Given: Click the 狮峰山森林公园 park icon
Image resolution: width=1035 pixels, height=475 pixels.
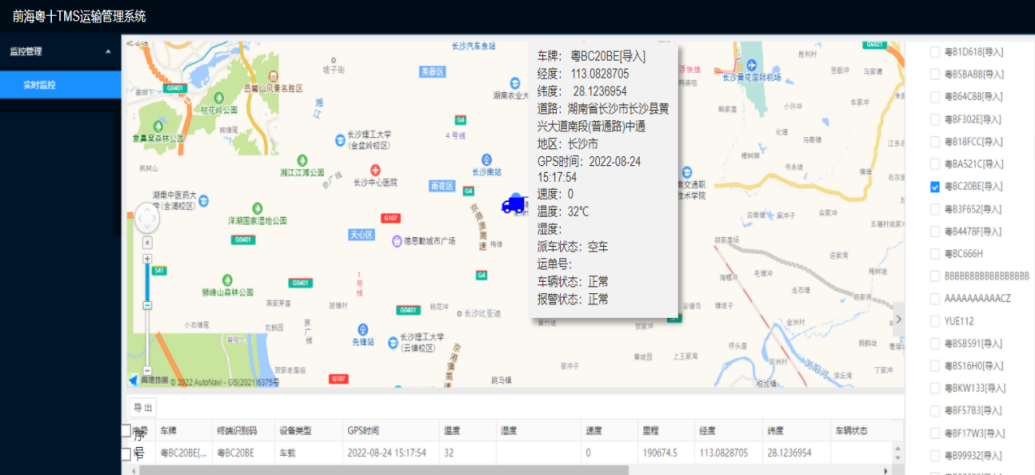Looking at the screenshot, I should coord(228,280).
